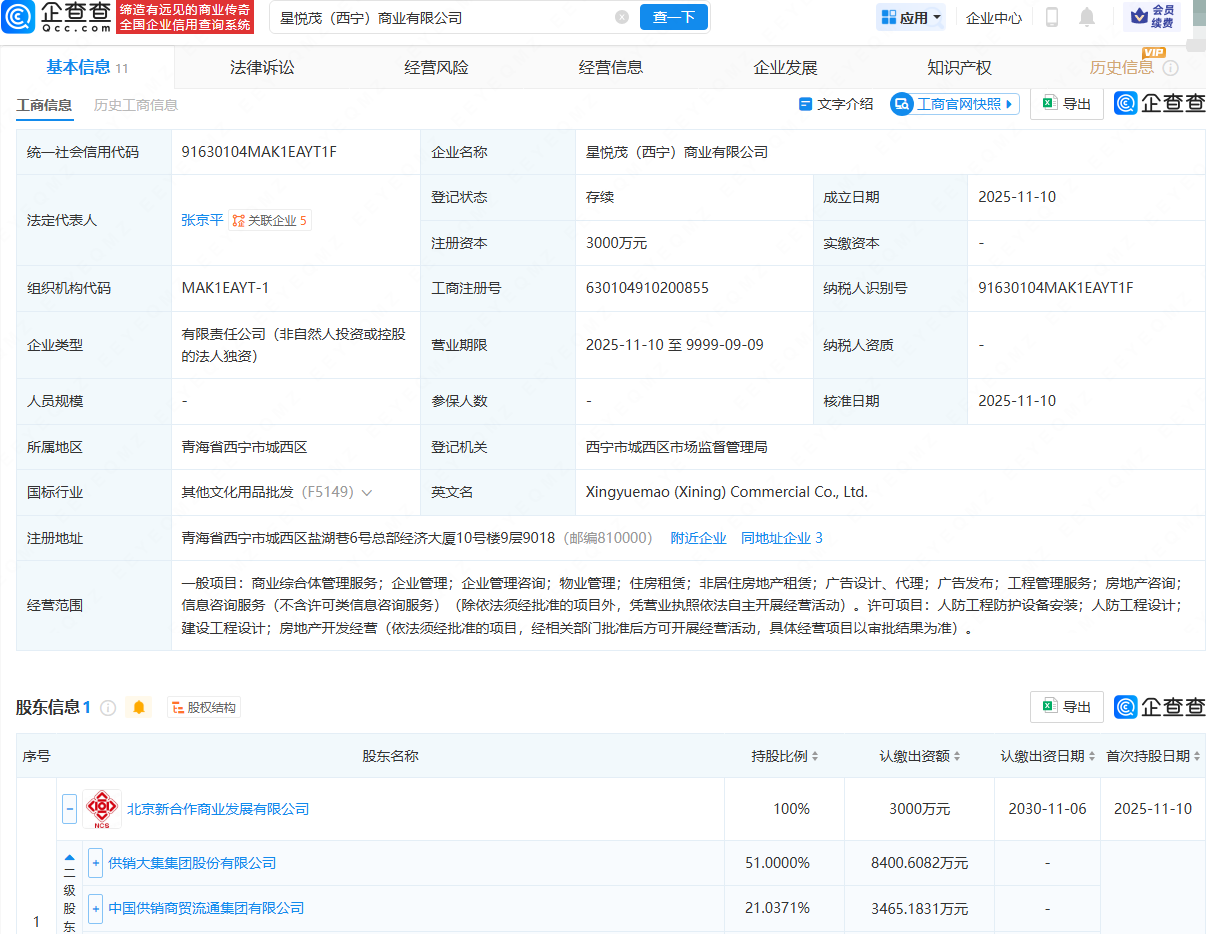This screenshot has height=934, width=1206.
Task: Click the notification bell icon in the top bar
Action: (x=1085, y=18)
